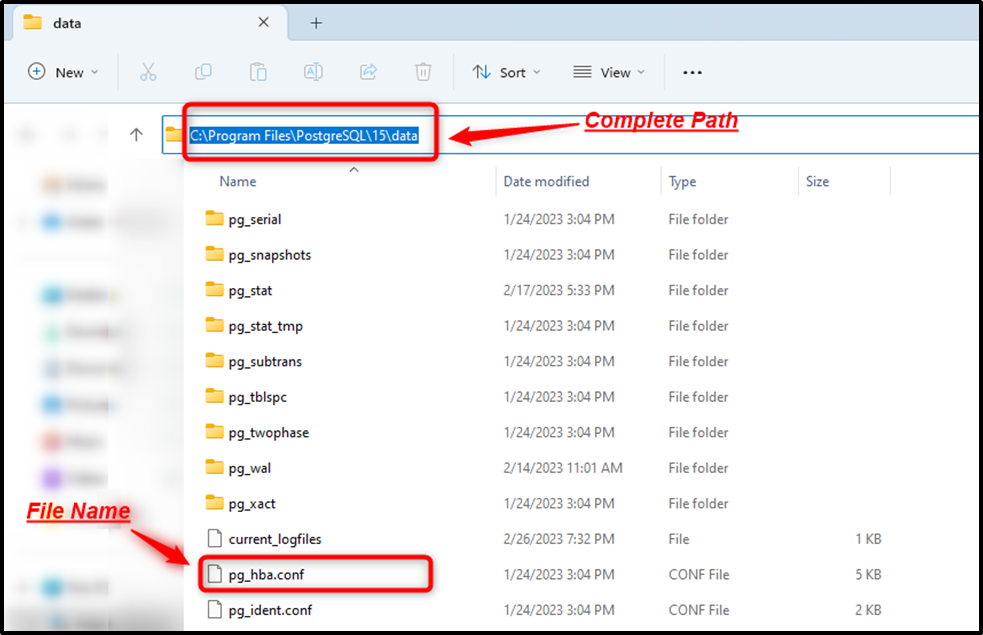This screenshot has width=983, height=635.
Task: Click the Share icon in the toolbar
Action: (x=368, y=71)
